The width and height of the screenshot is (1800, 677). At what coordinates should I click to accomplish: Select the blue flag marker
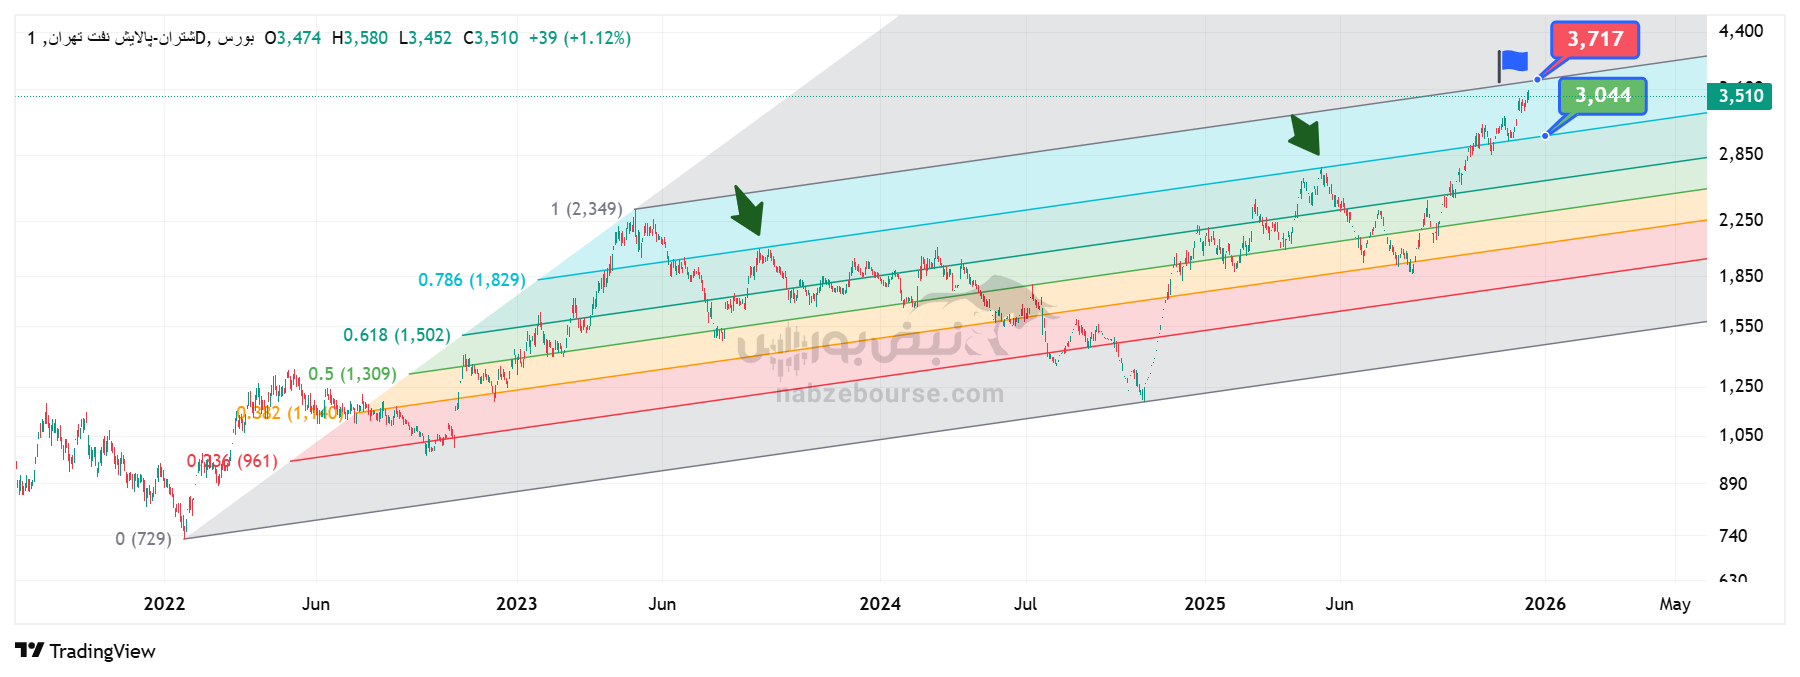pyautogui.click(x=1513, y=63)
